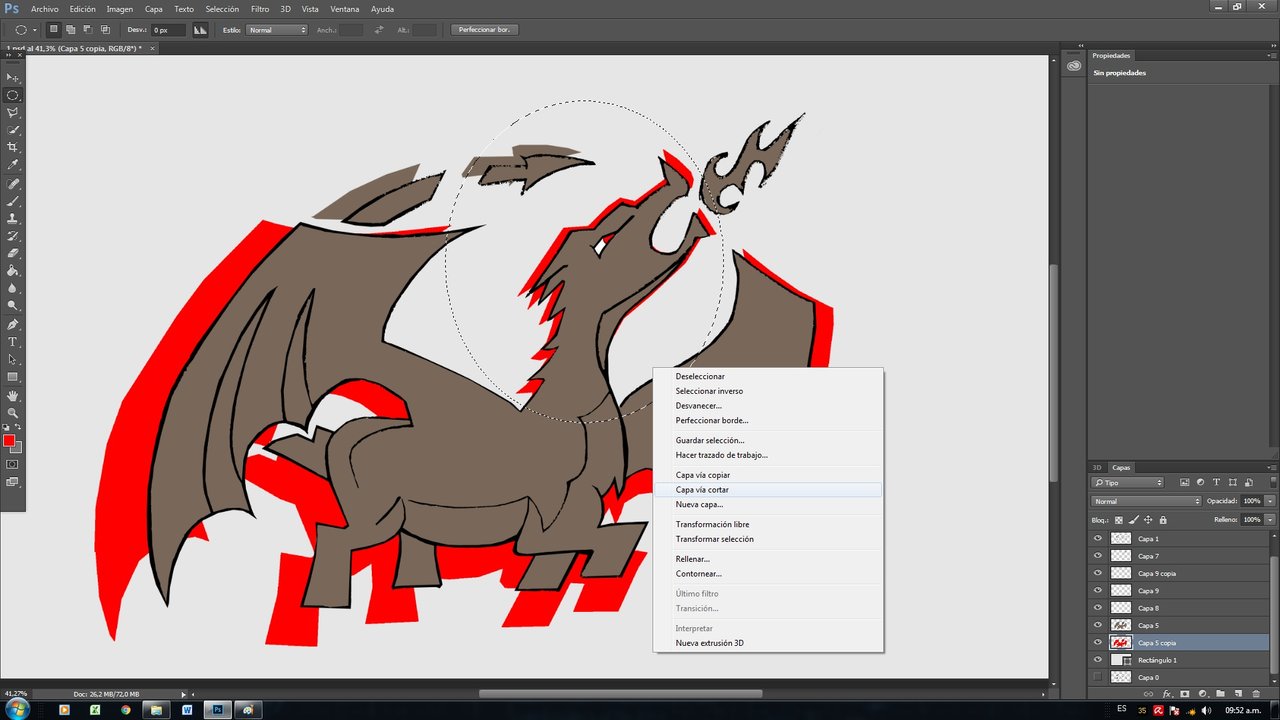
Task: Click the red foreground color swatch
Action: [9, 441]
